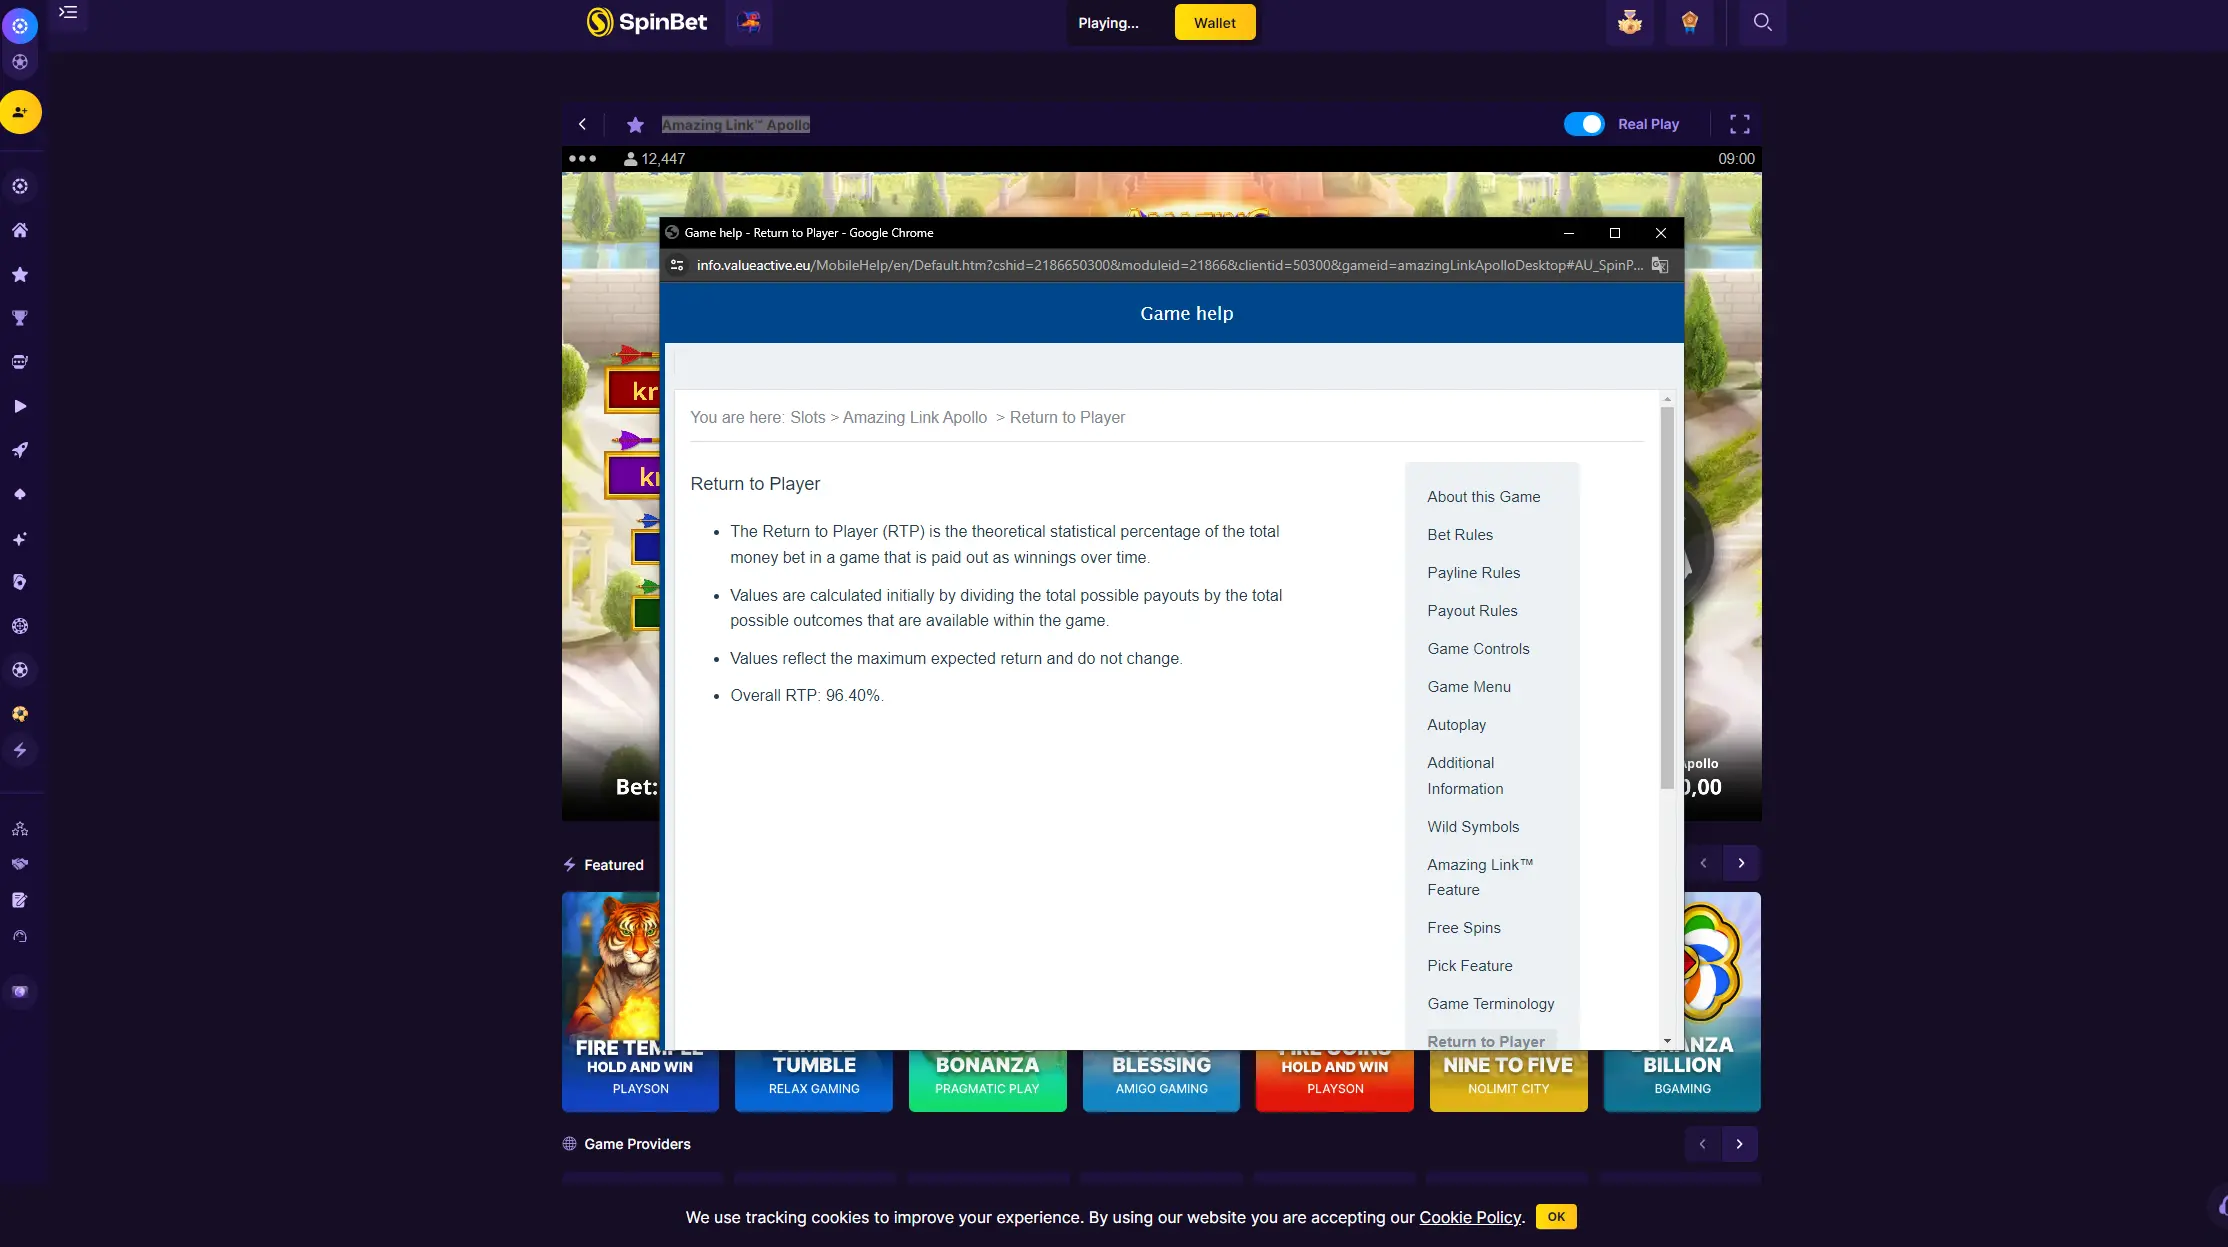Image resolution: width=2228 pixels, height=1247 pixels.
Task: Open Payline Rules help topic
Action: (x=1473, y=573)
